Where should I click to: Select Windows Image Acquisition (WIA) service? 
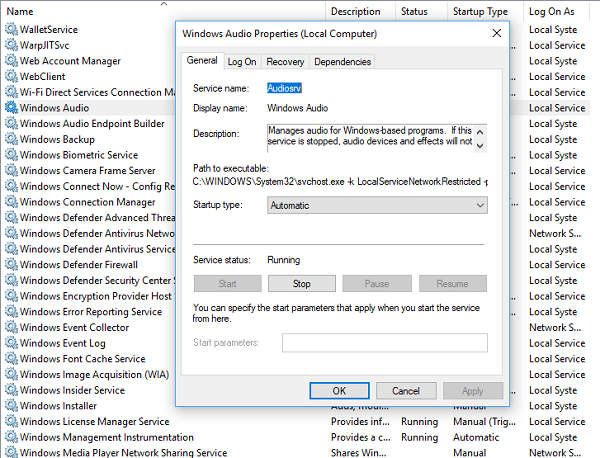click(95, 375)
